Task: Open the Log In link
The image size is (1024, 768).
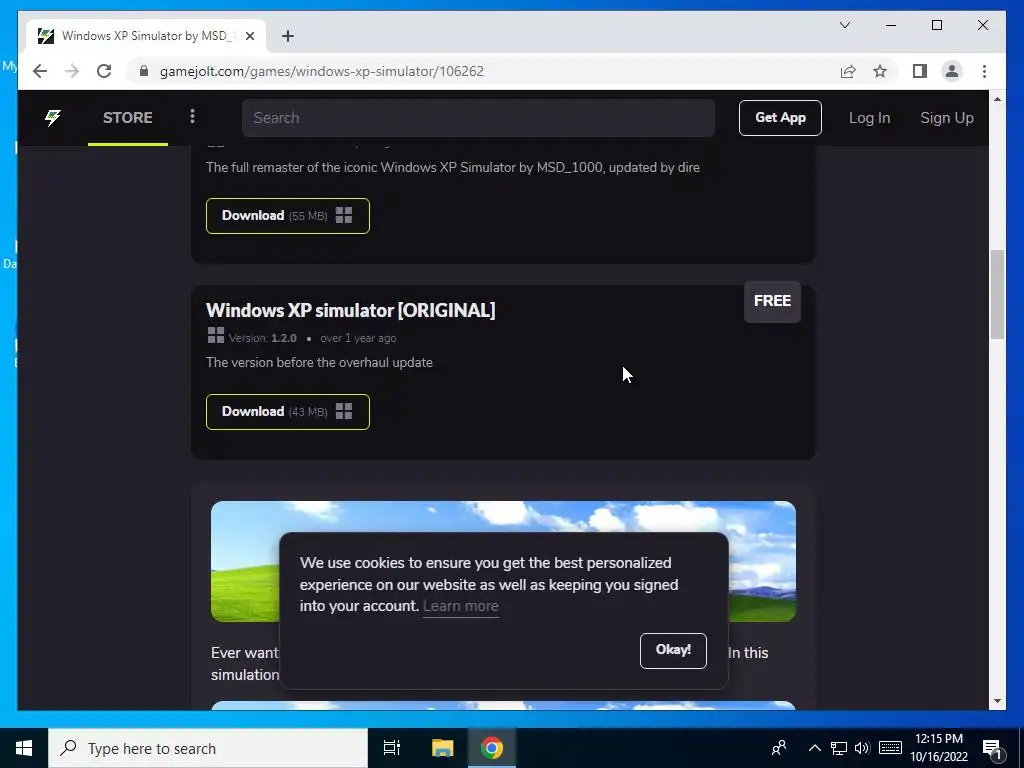Action: coord(869,118)
